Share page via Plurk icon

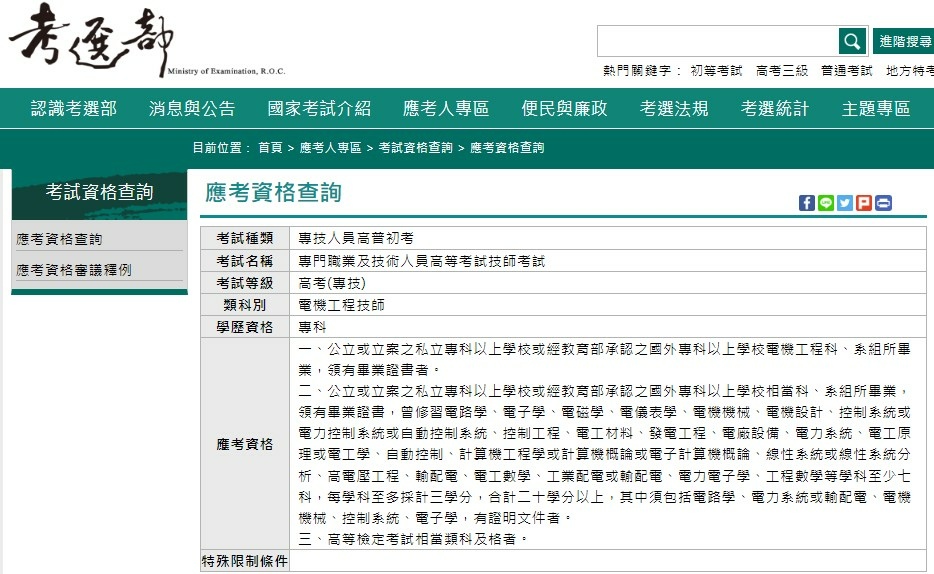(x=864, y=203)
